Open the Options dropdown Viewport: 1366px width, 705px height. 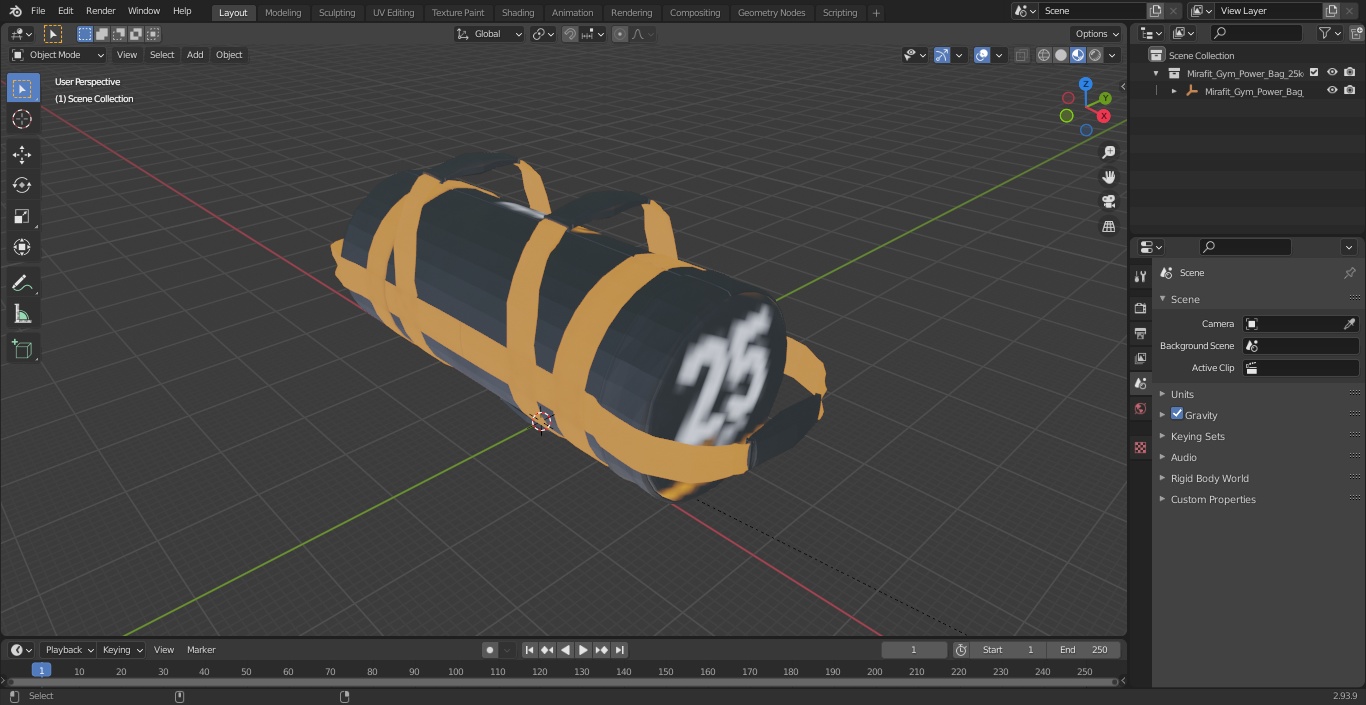click(x=1097, y=33)
